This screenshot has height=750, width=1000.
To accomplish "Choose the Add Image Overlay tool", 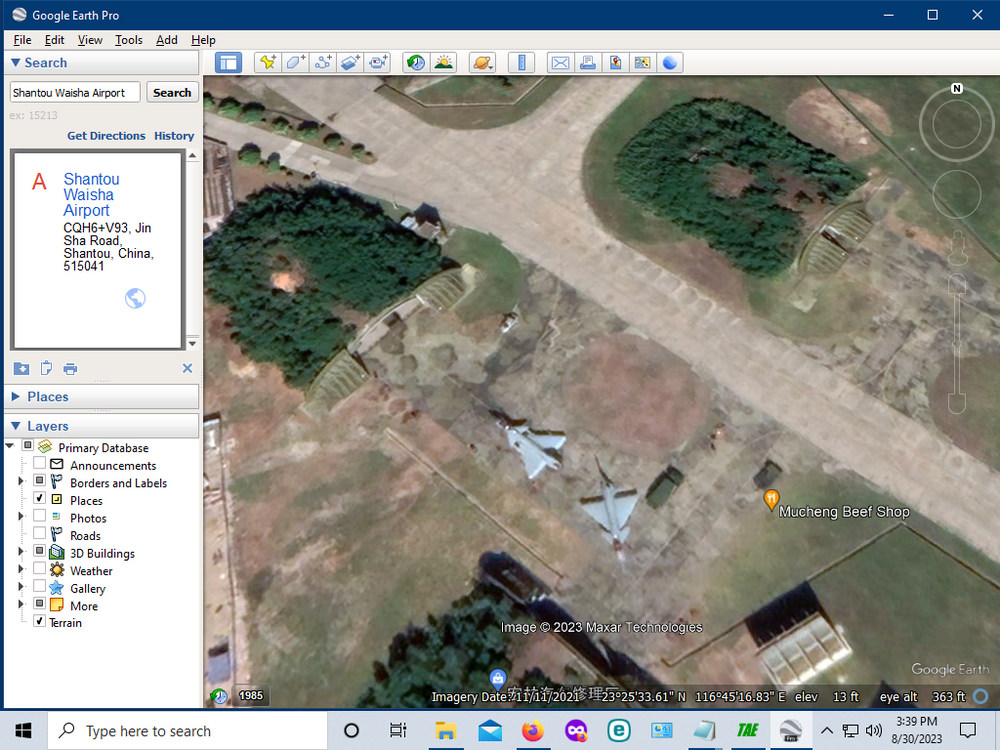I will 350,62.
